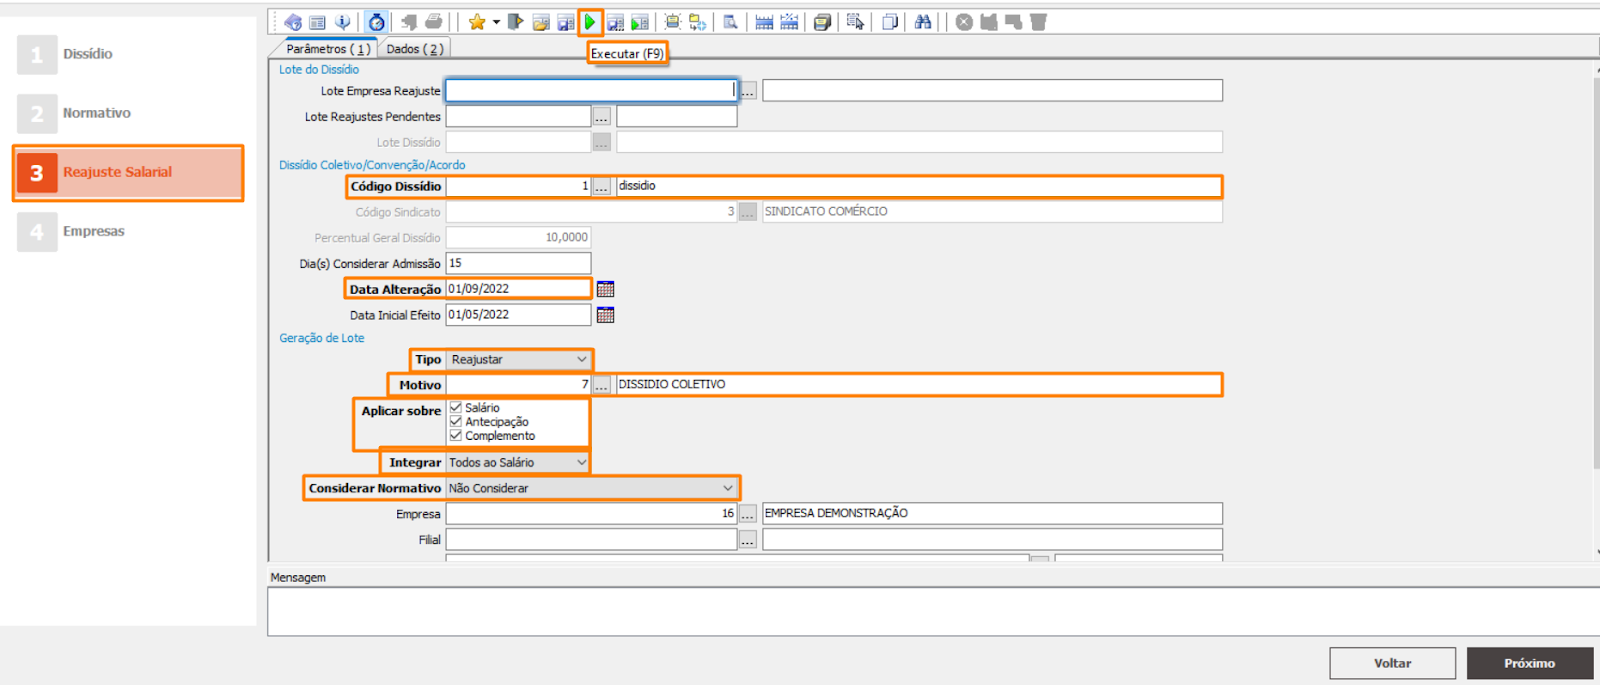Open lookup button beside Filial
The image size is (1600, 685).
point(748,540)
